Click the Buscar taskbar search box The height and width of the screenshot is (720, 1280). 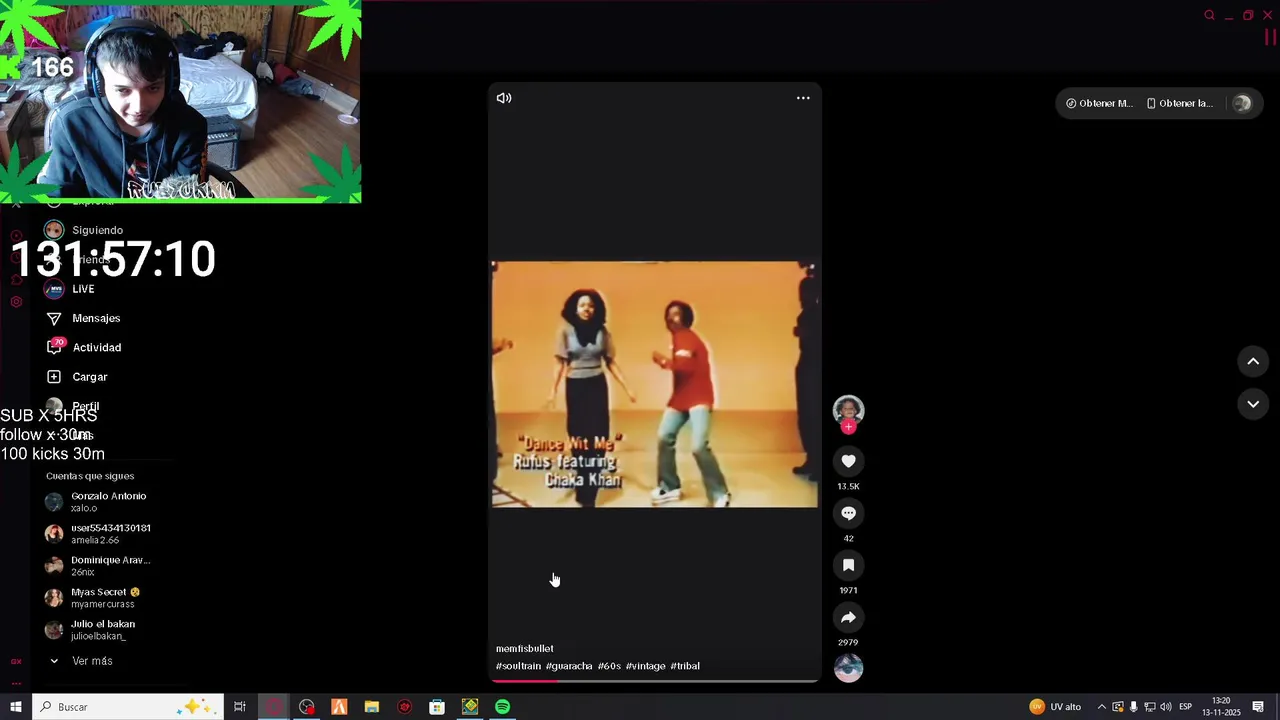point(128,707)
